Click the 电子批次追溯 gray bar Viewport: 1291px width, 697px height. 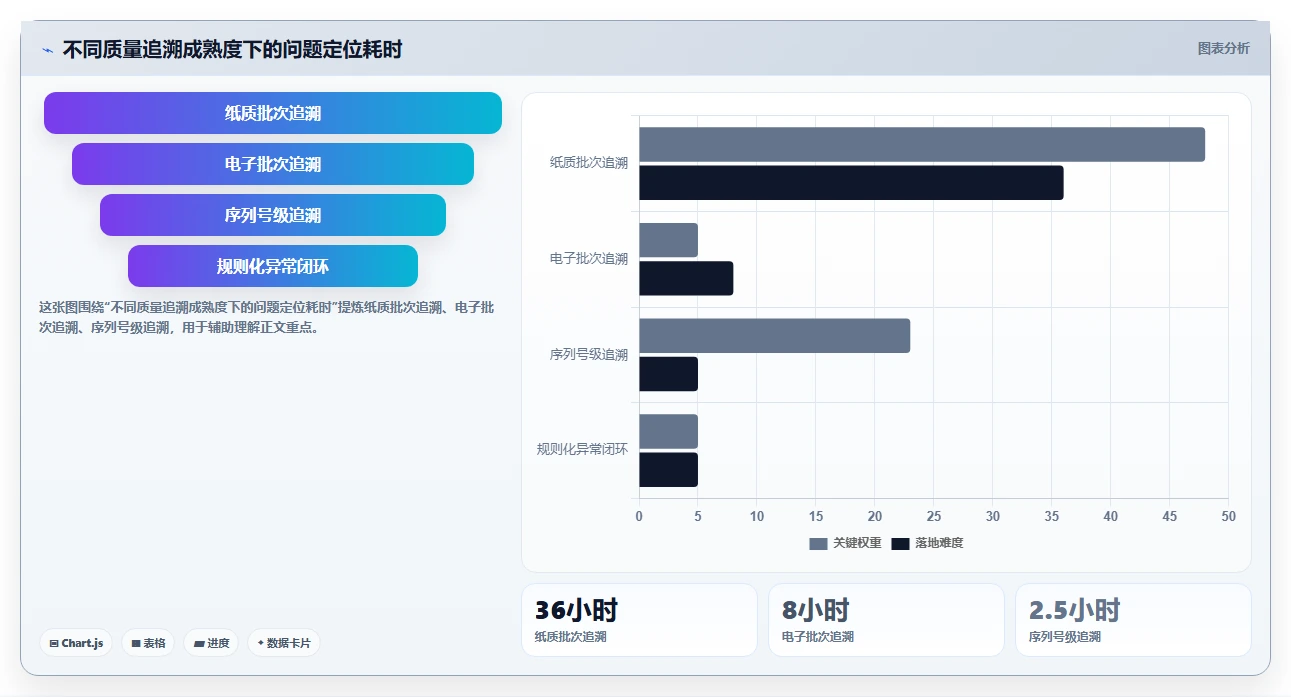click(668, 240)
